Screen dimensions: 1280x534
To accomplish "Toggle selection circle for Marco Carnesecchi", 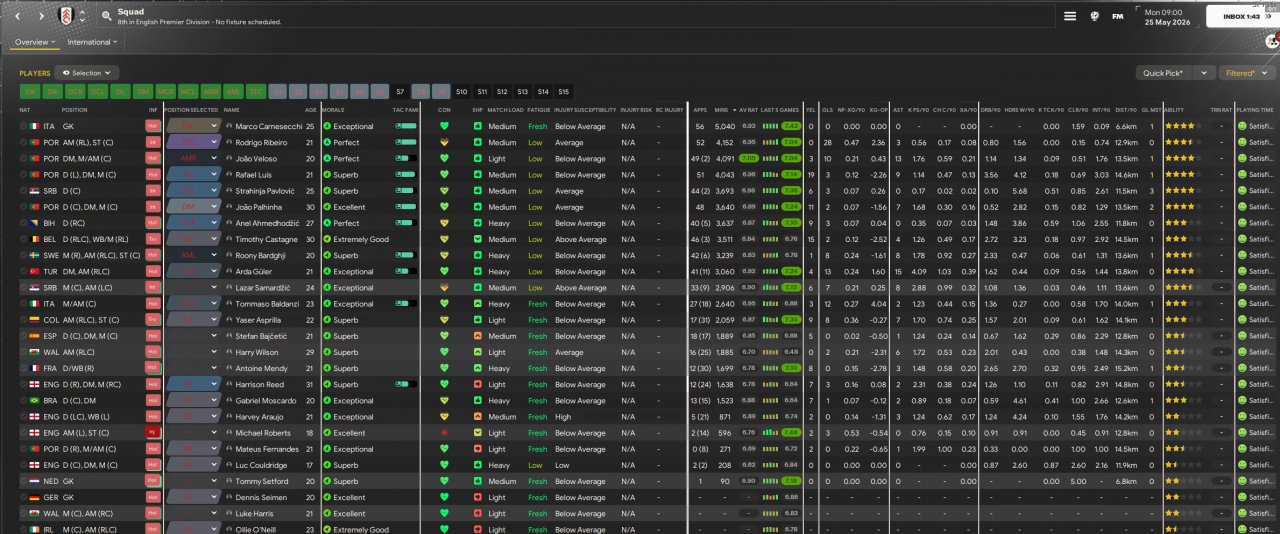I will (24, 127).
